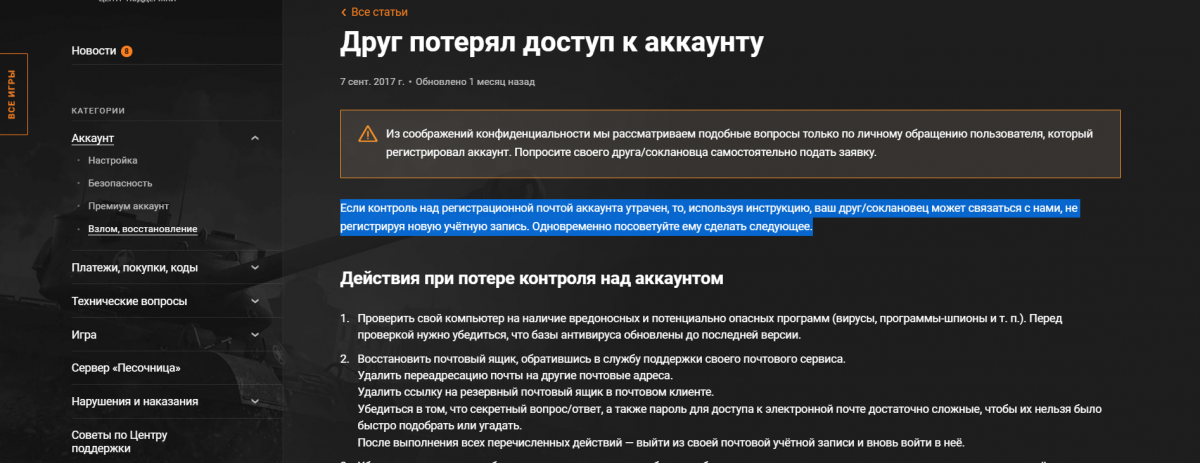Image resolution: width=1200 pixels, height=463 pixels.
Task: Click line «Удалить ссылку на резервный почтовый ящик»
Action: click(535, 391)
